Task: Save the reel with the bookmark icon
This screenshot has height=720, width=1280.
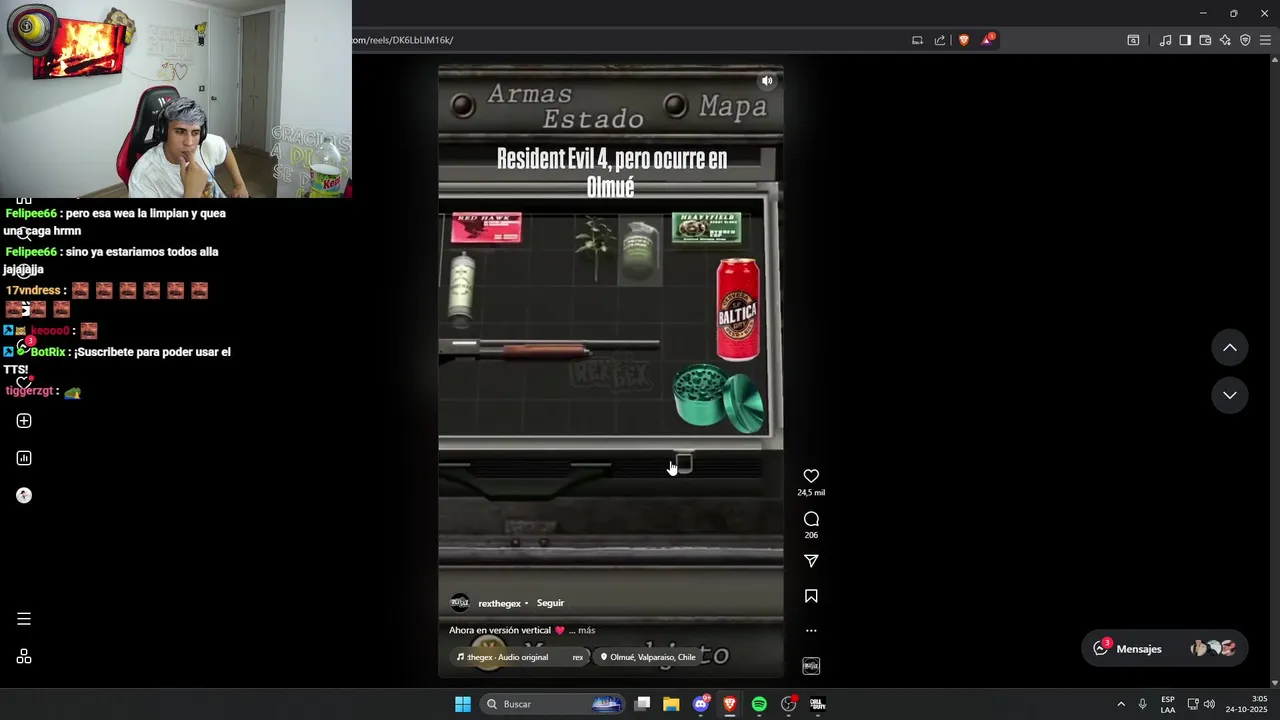Action: pyautogui.click(x=811, y=596)
